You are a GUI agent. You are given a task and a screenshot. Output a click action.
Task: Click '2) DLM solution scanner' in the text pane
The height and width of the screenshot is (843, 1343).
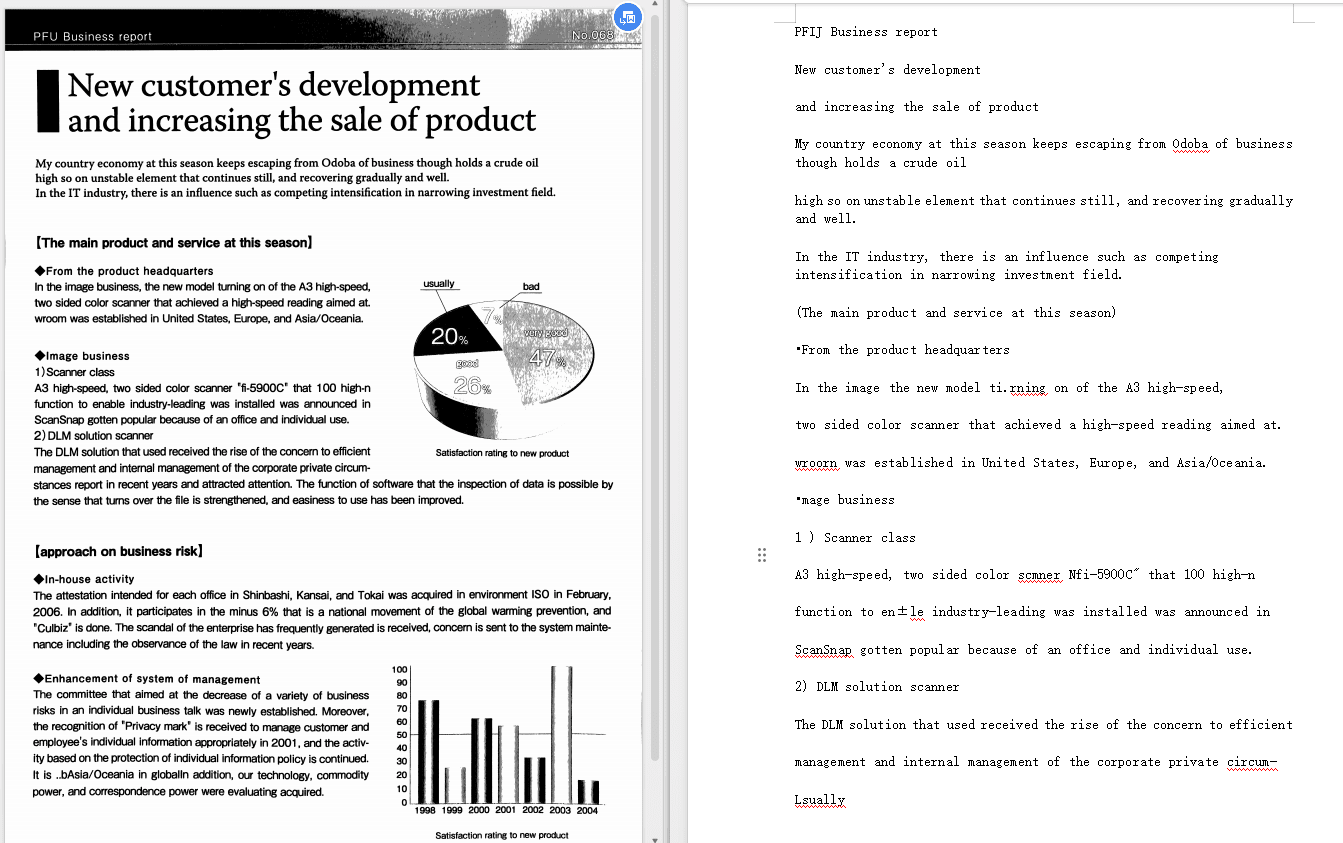877,687
